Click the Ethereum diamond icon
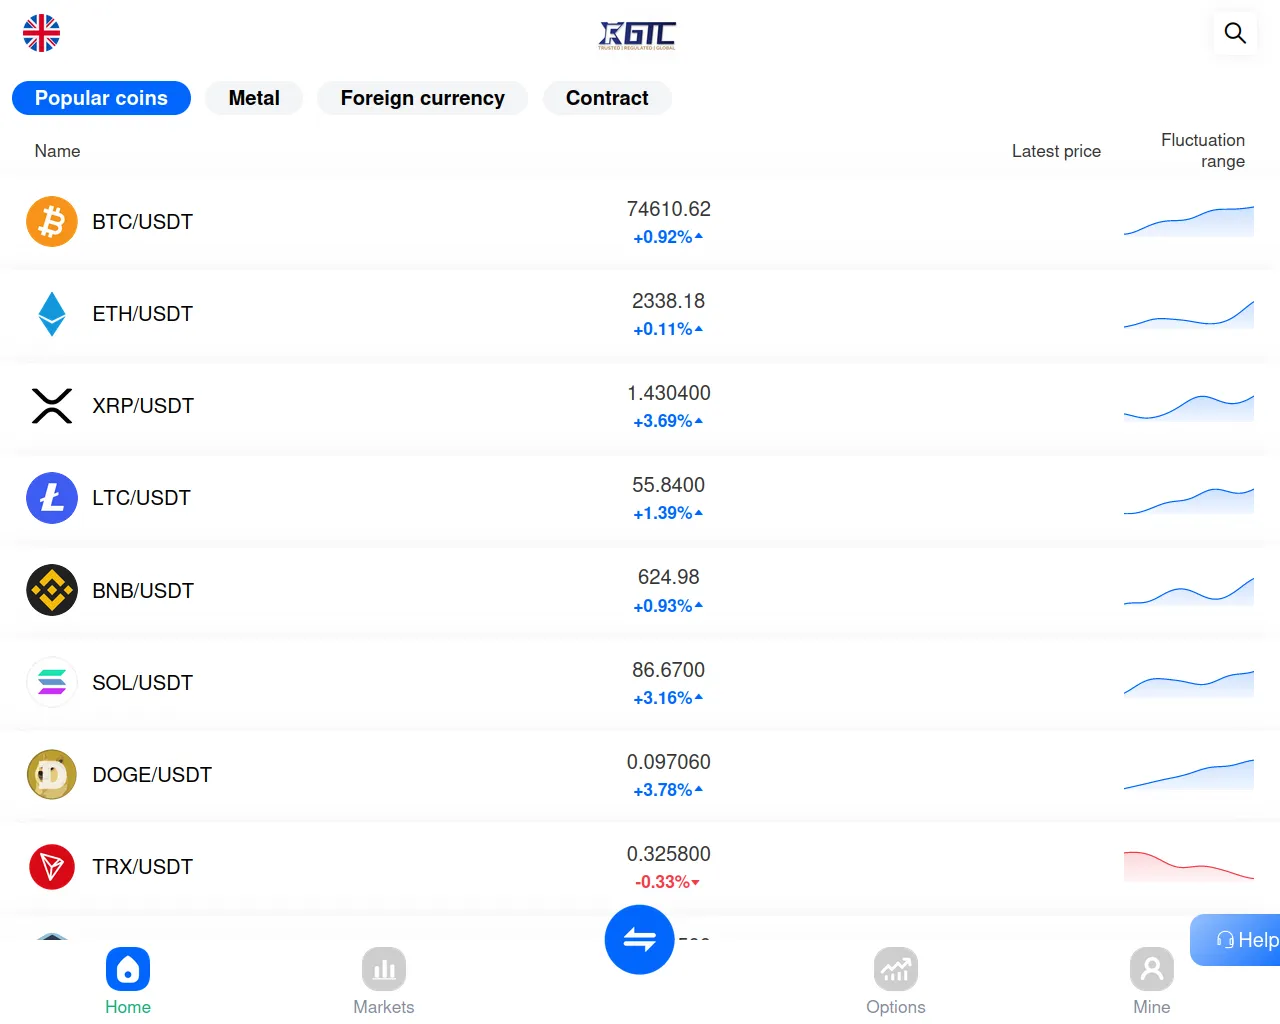This screenshot has width=1280, height=1024. point(52,314)
